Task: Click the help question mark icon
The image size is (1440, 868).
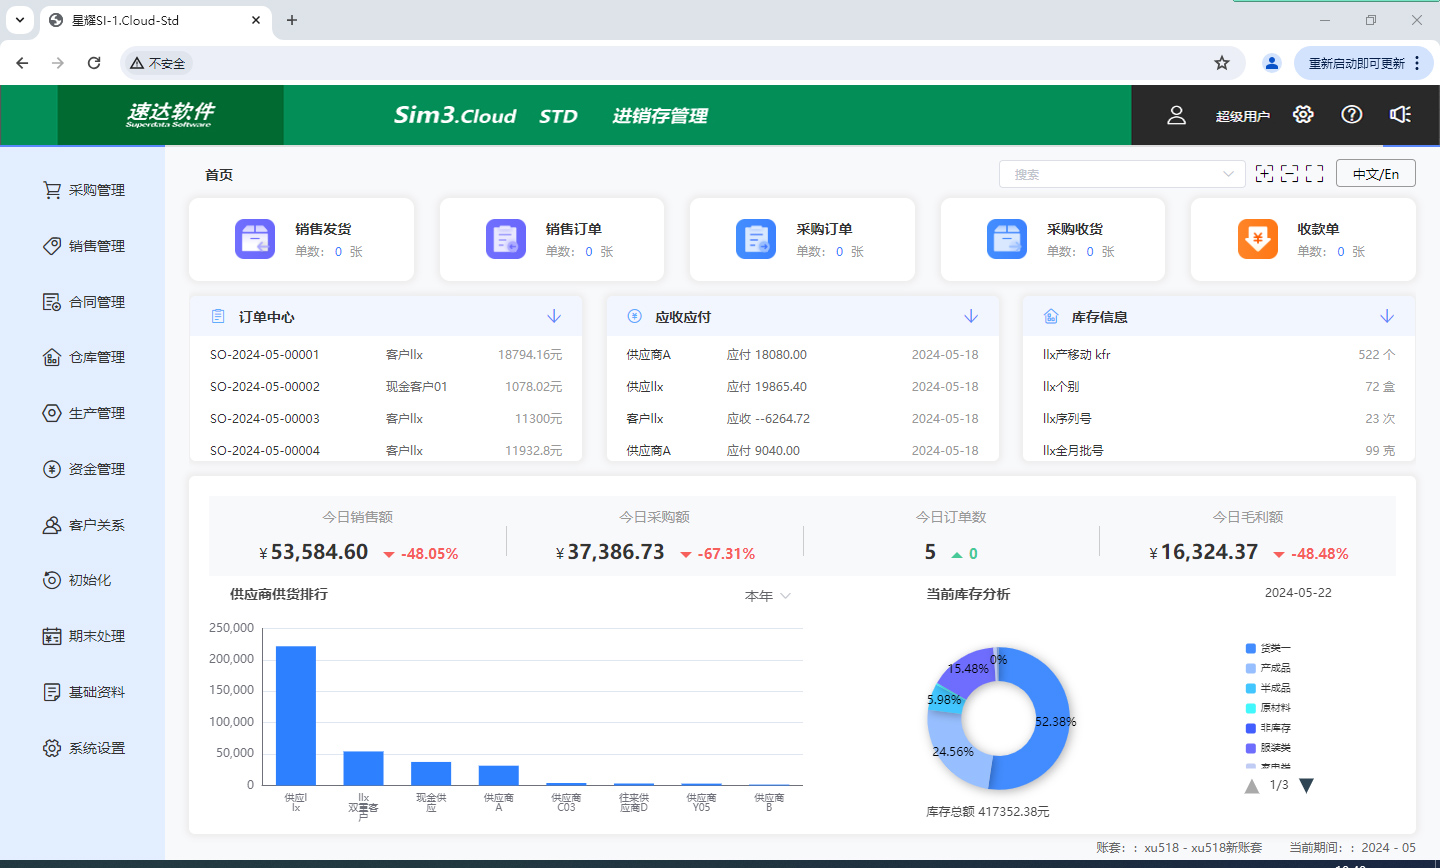Action: coord(1351,115)
